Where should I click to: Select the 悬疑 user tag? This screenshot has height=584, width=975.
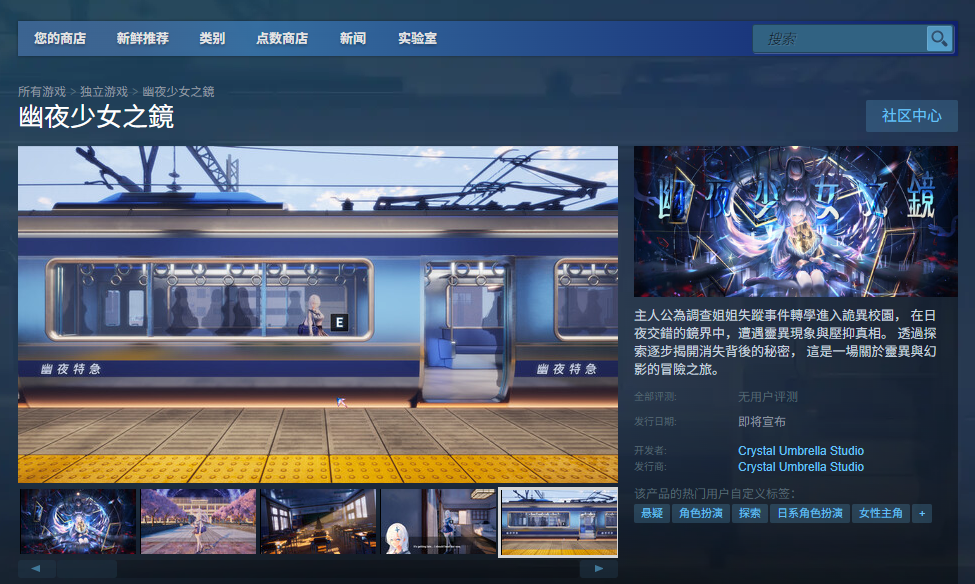click(649, 513)
